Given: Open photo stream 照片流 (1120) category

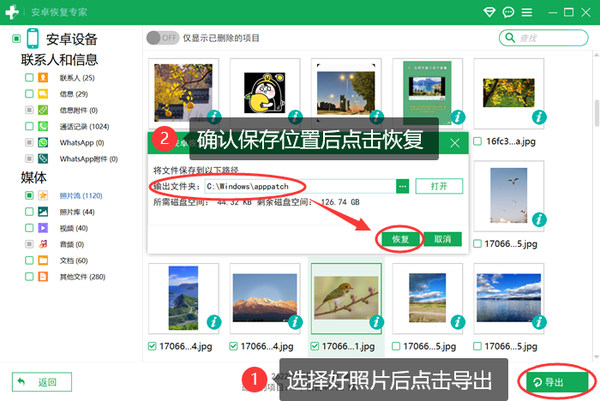Looking at the screenshot, I should pyautogui.click(x=81, y=196).
